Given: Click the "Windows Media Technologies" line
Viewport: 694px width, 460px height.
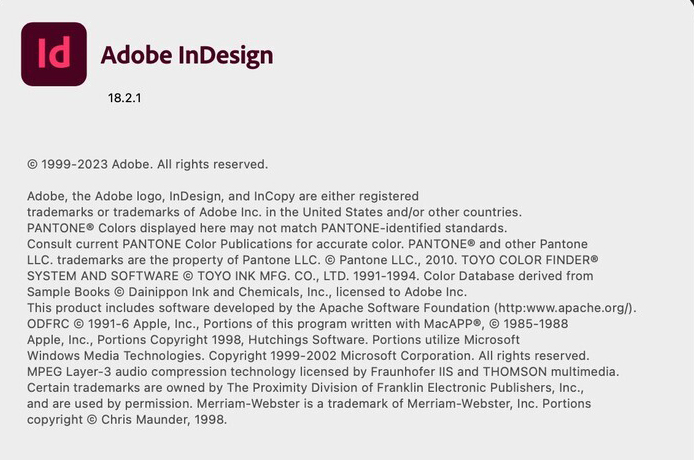Looking at the screenshot, I should click(x=308, y=355).
